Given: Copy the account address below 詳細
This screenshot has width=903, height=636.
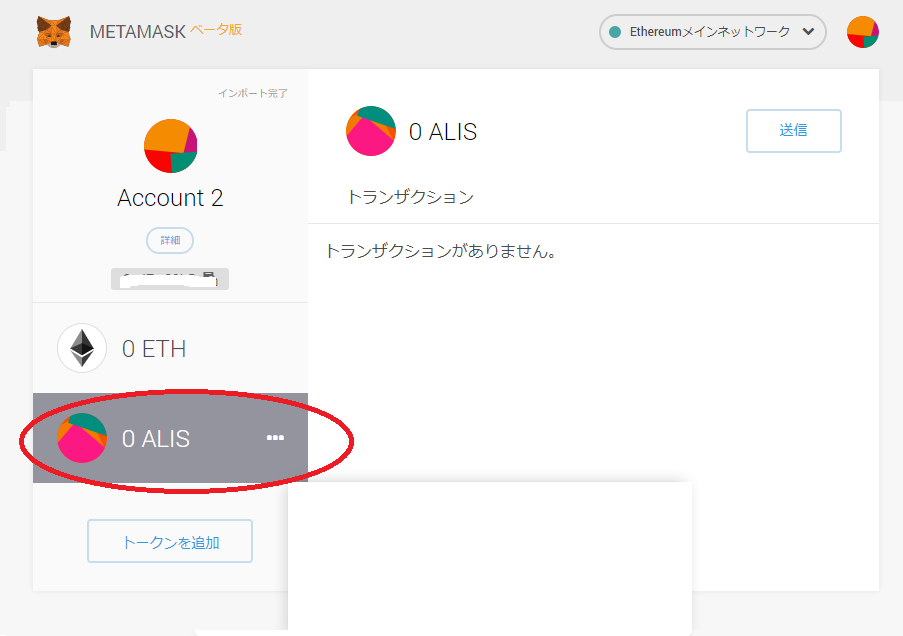Looking at the screenshot, I should (170, 279).
